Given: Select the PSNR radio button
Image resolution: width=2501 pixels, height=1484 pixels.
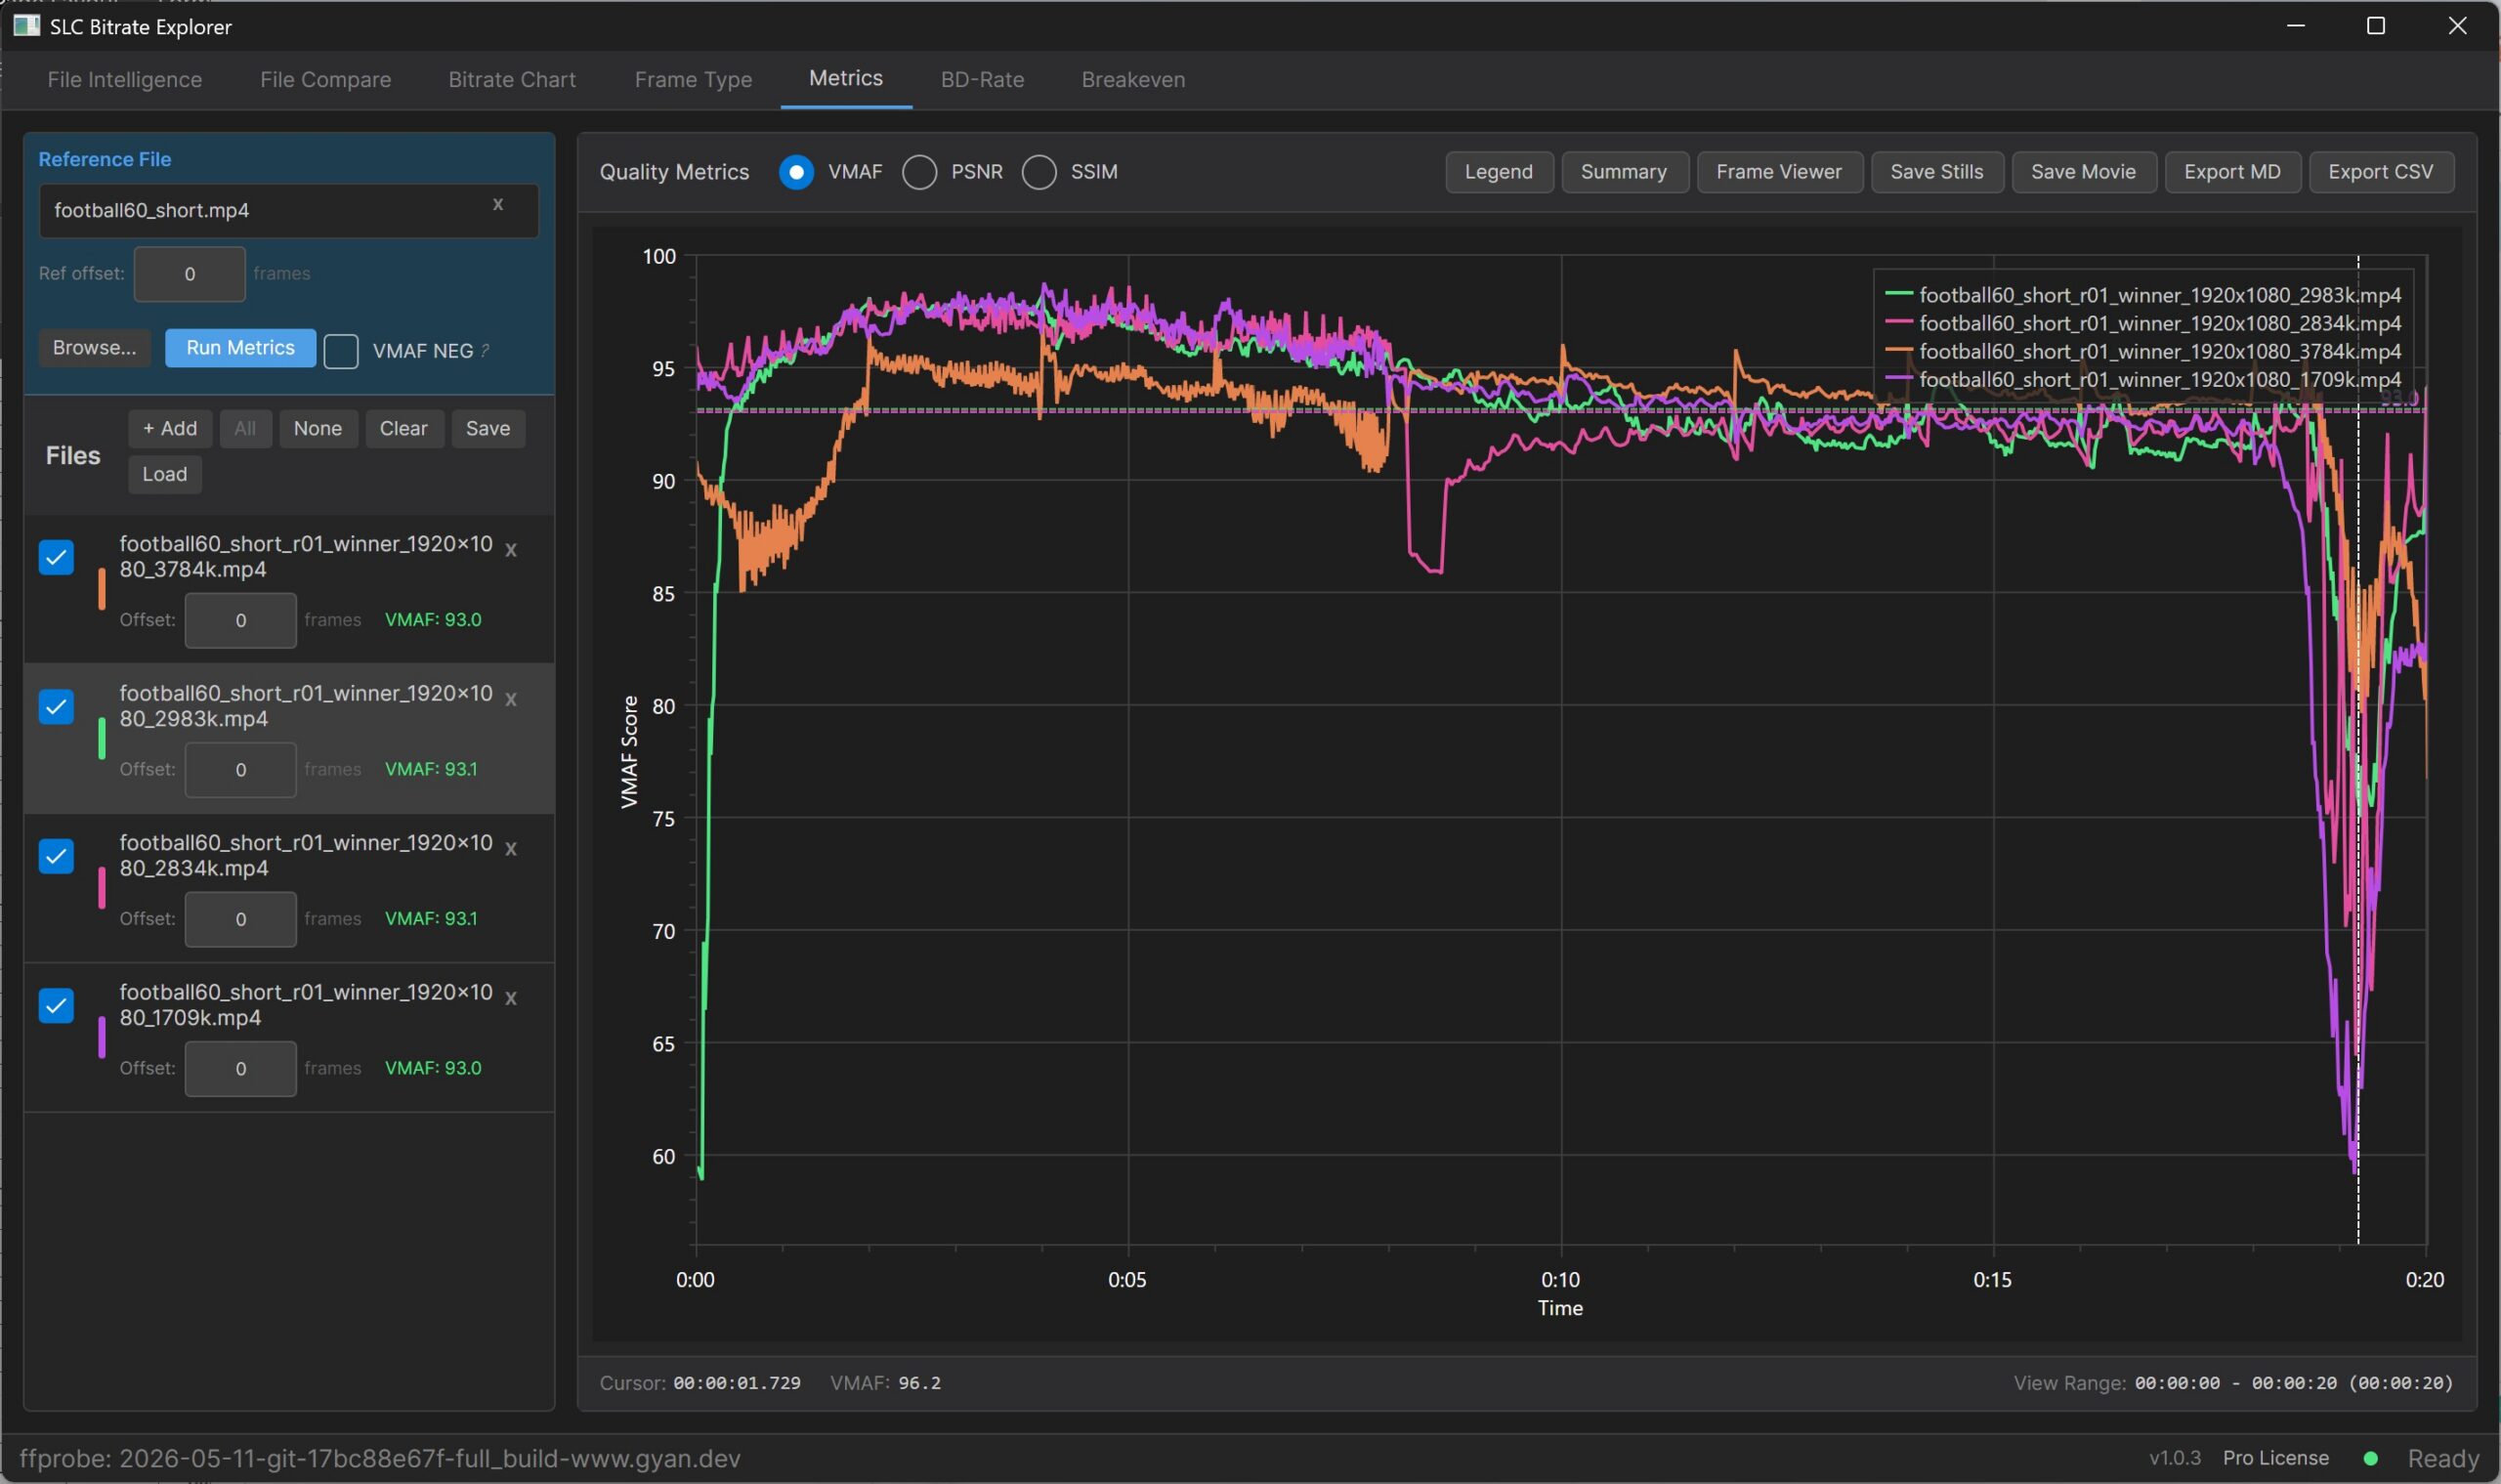Looking at the screenshot, I should coord(920,172).
